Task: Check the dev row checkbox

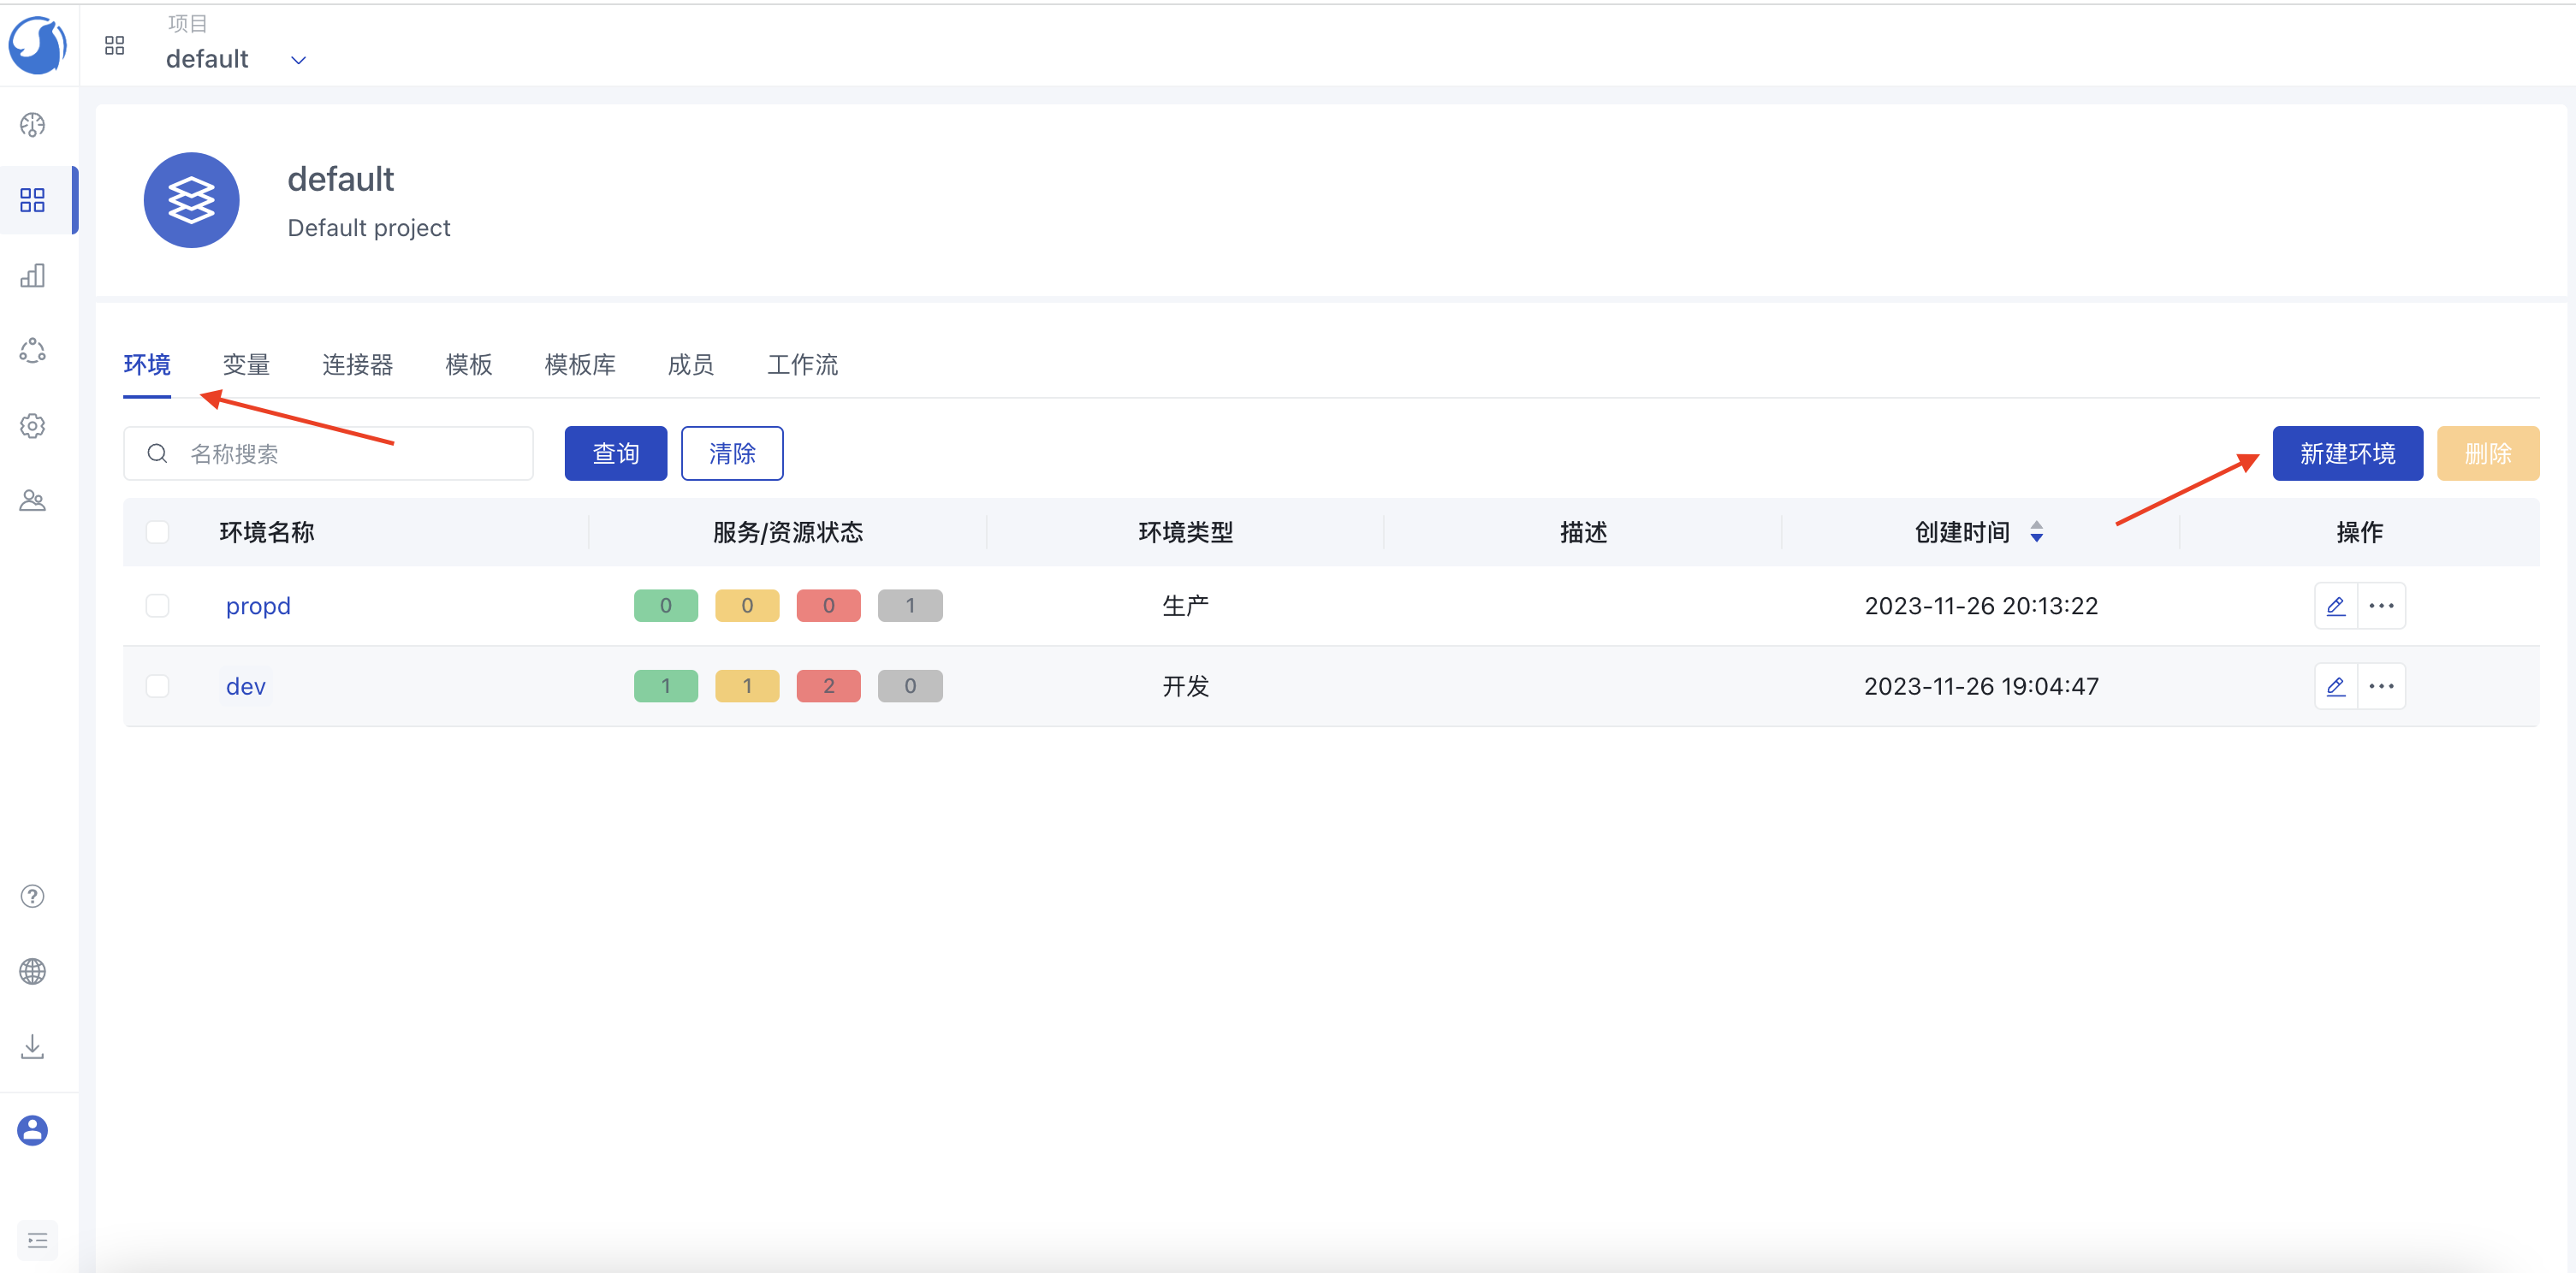Action: point(157,686)
